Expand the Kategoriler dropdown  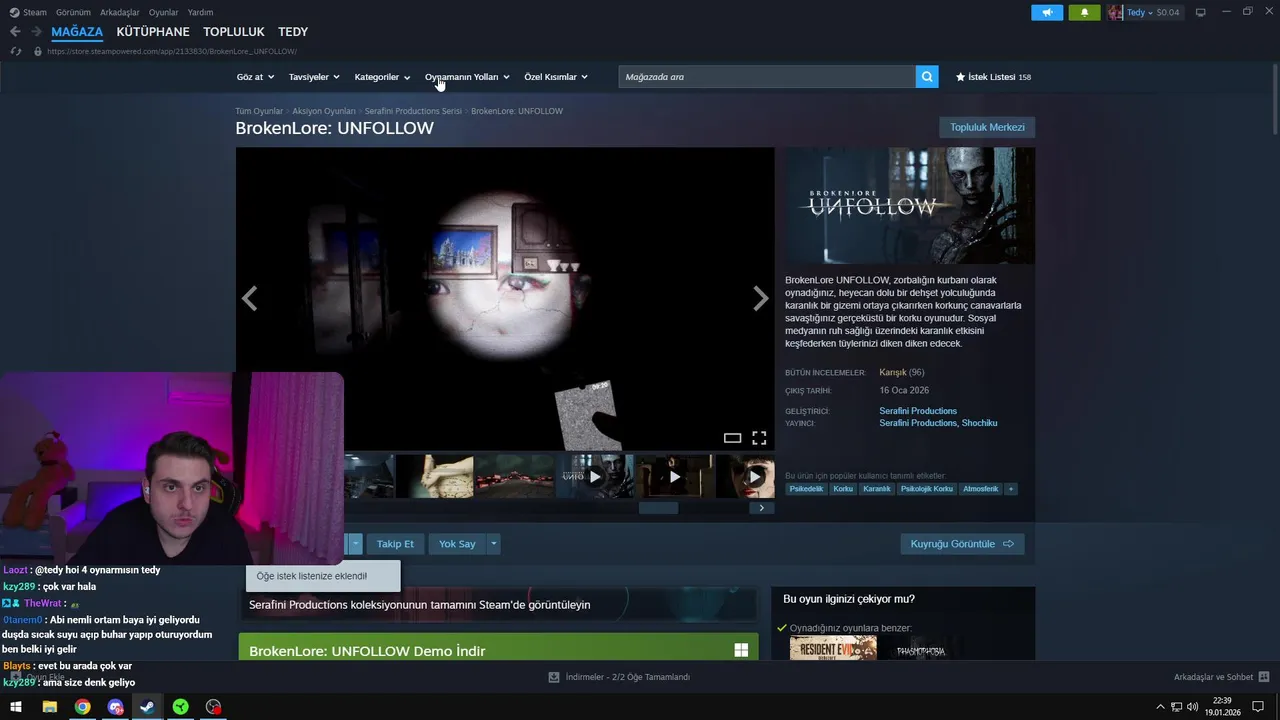[382, 77]
